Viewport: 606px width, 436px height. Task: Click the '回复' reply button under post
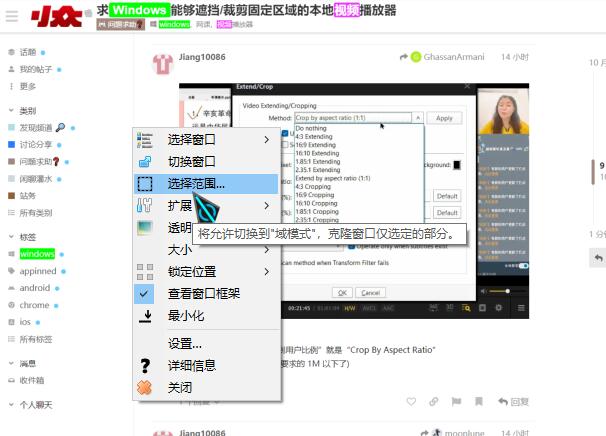click(511, 402)
